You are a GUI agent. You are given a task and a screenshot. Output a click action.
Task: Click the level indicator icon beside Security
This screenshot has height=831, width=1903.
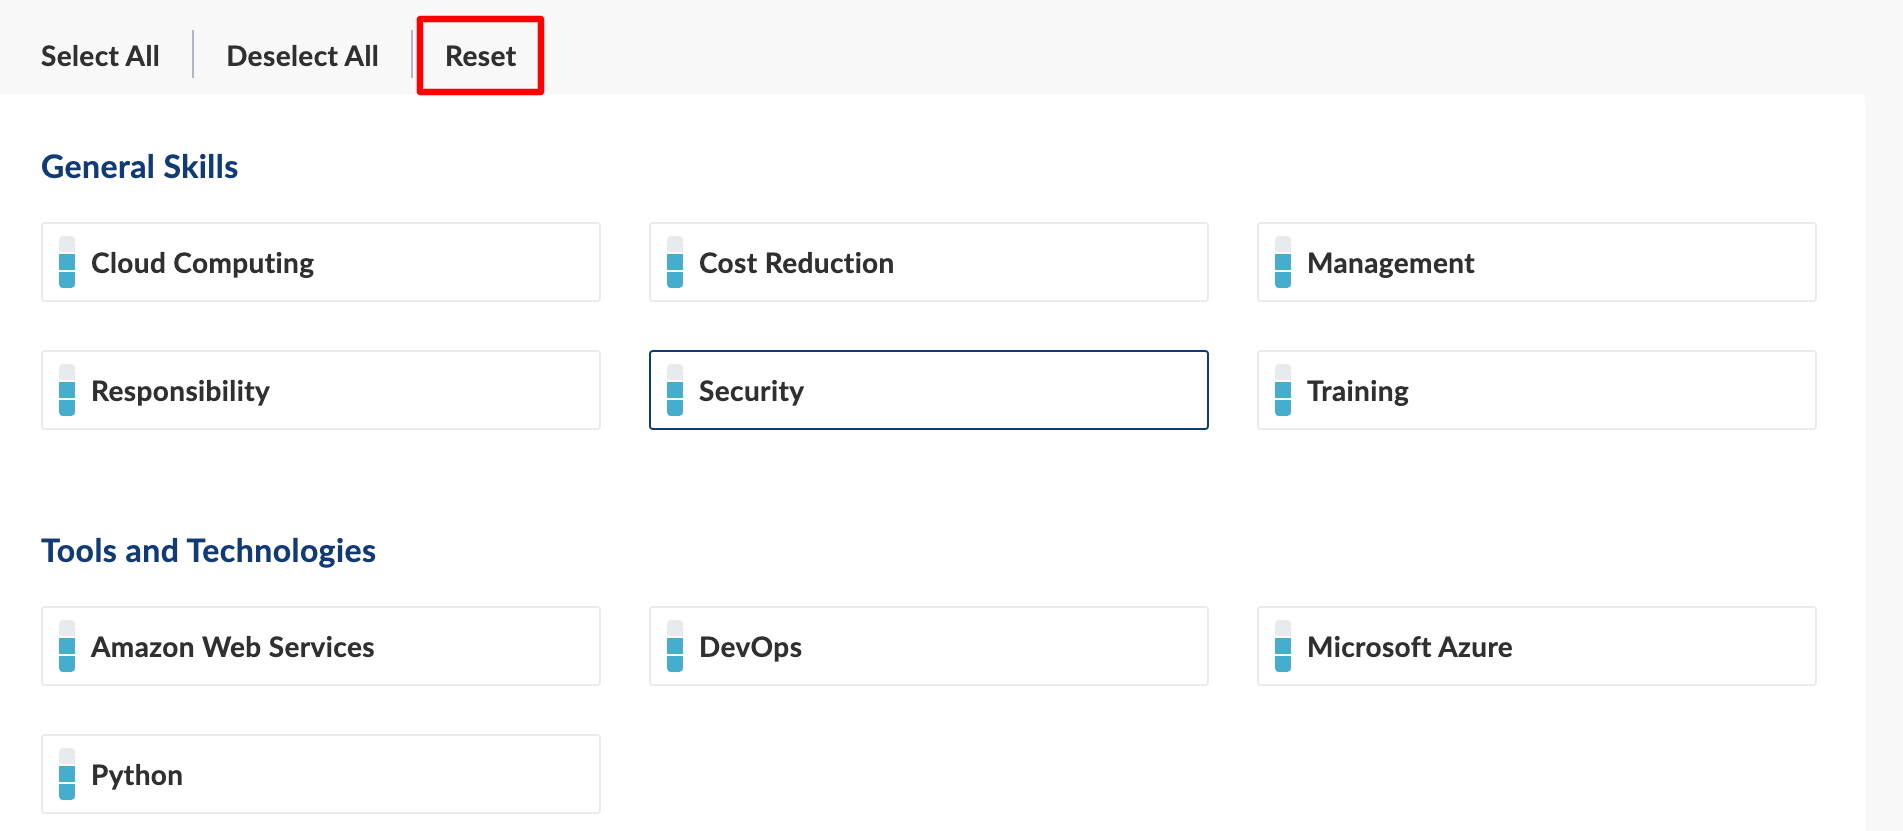click(675, 390)
